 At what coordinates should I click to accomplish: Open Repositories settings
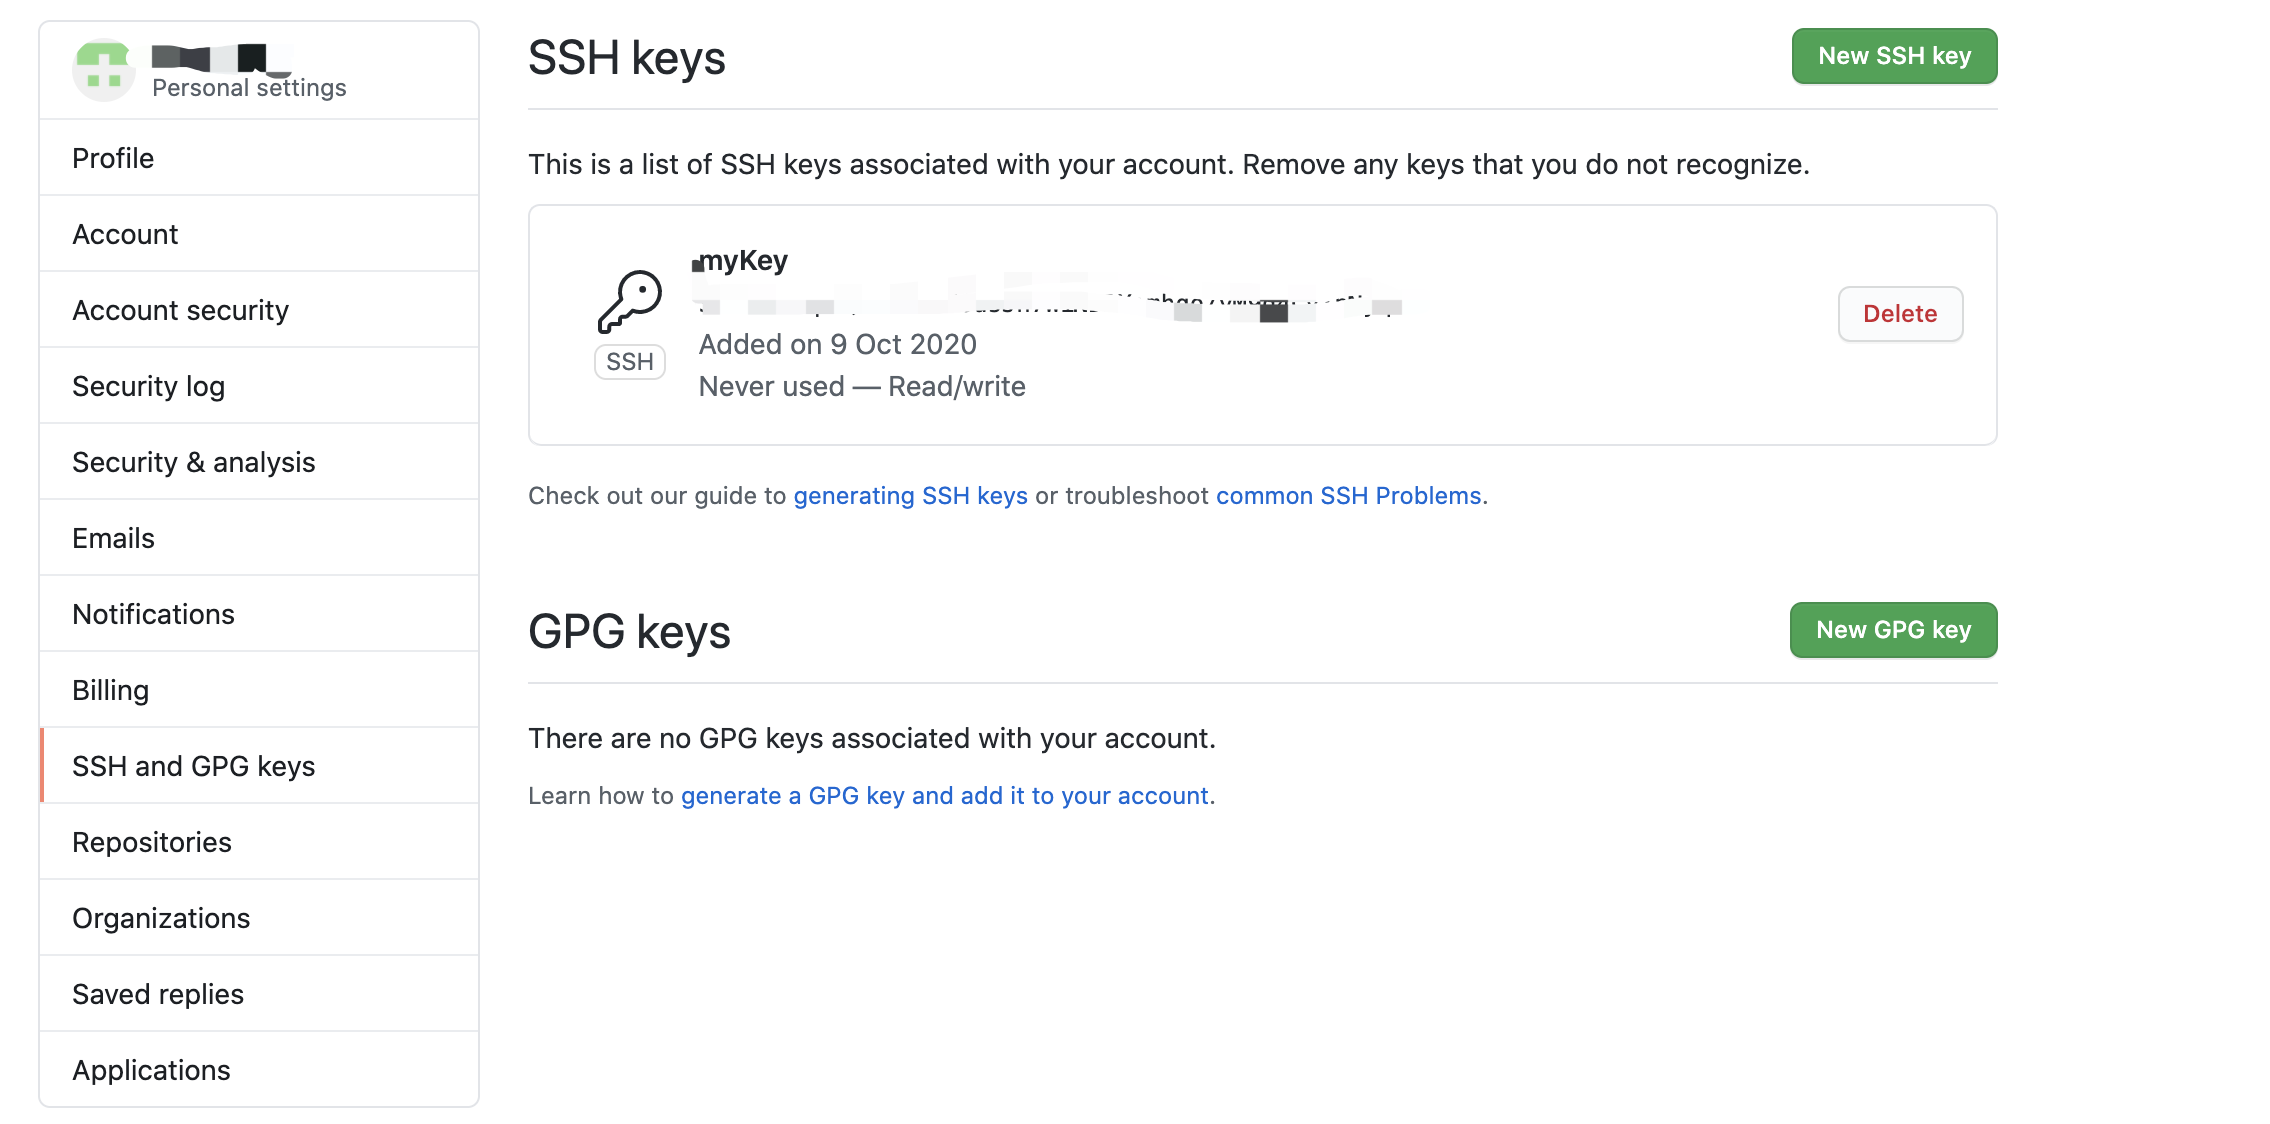(151, 842)
